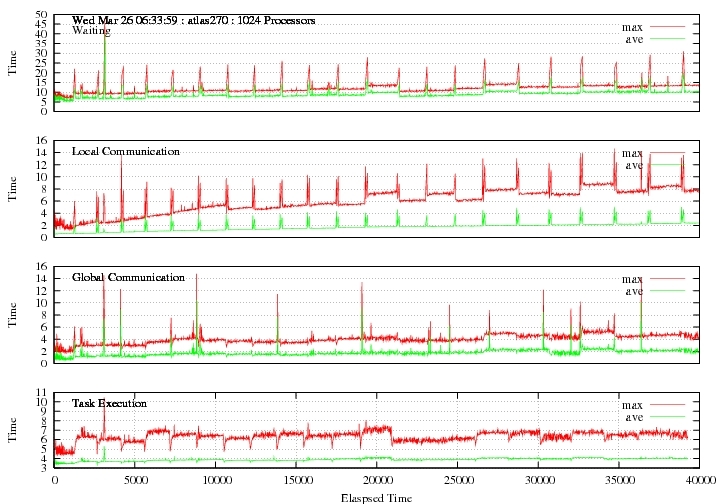Click the 'ave' legend label in Task Execution plot
This screenshot has height=504, width=720.
pos(634,417)
